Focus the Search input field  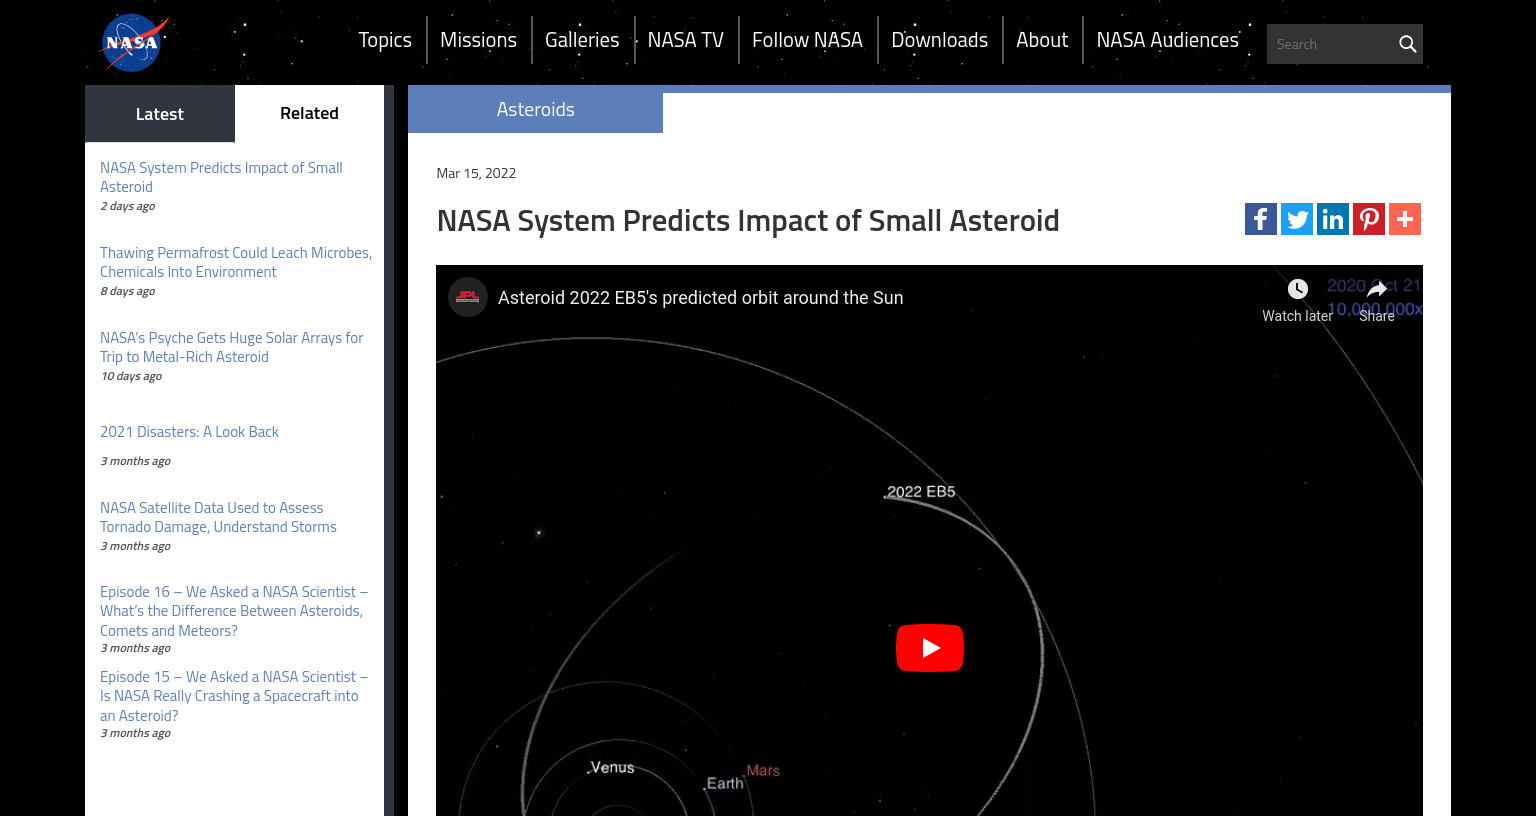point(1330,44)
